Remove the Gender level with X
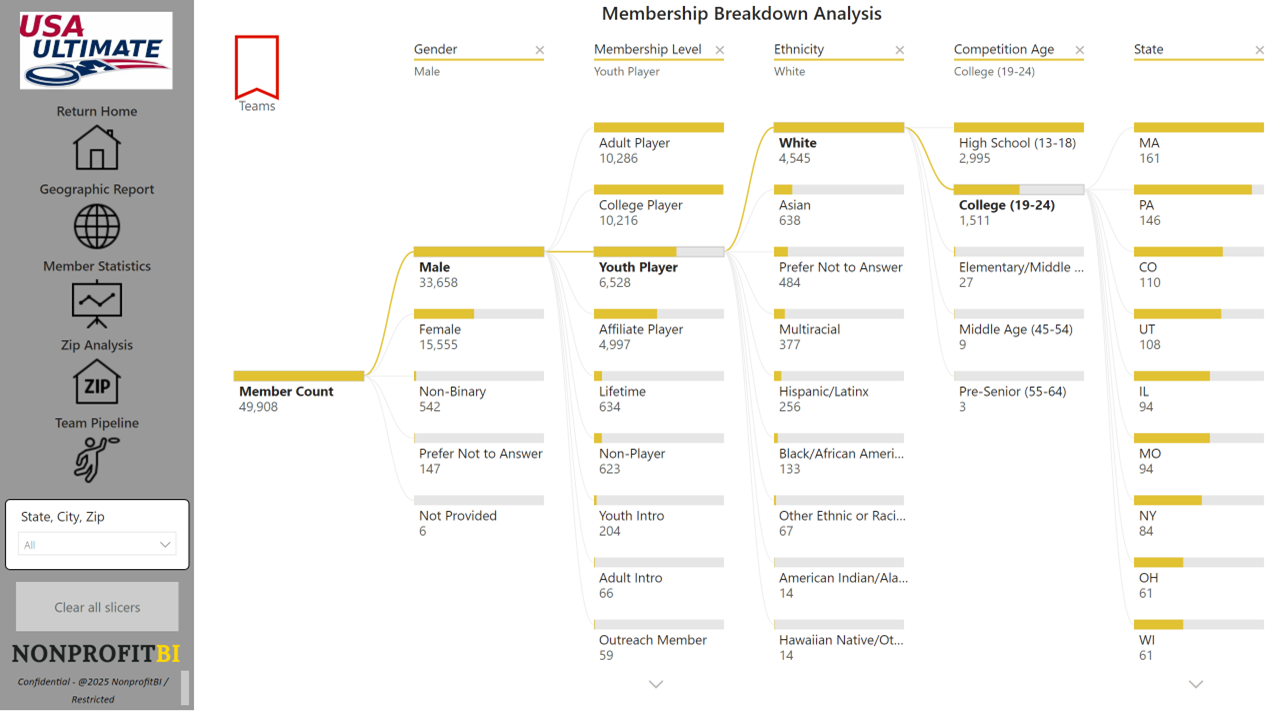This screenshot has width=1280, height=720. [540, 50]
